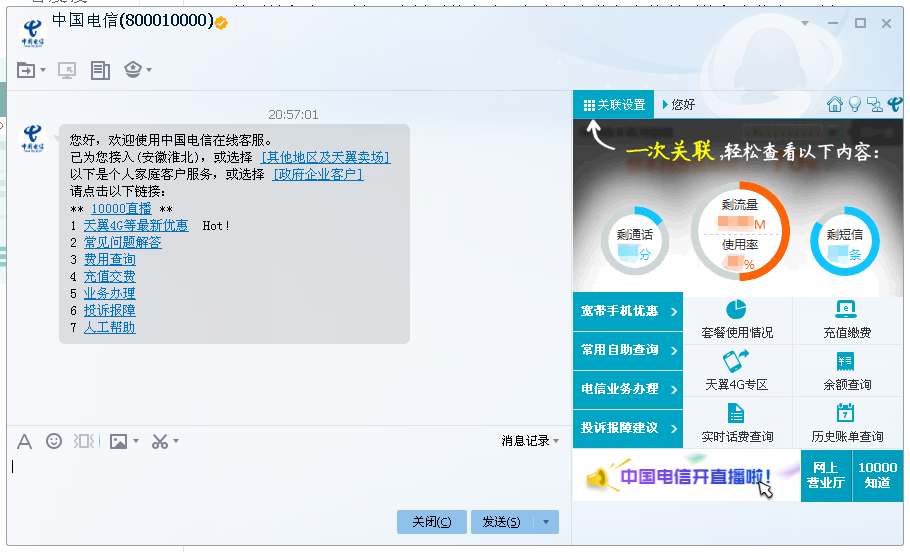
Task: Click the 剩流量 data usage gauge
Action: (x=740, y=231)
